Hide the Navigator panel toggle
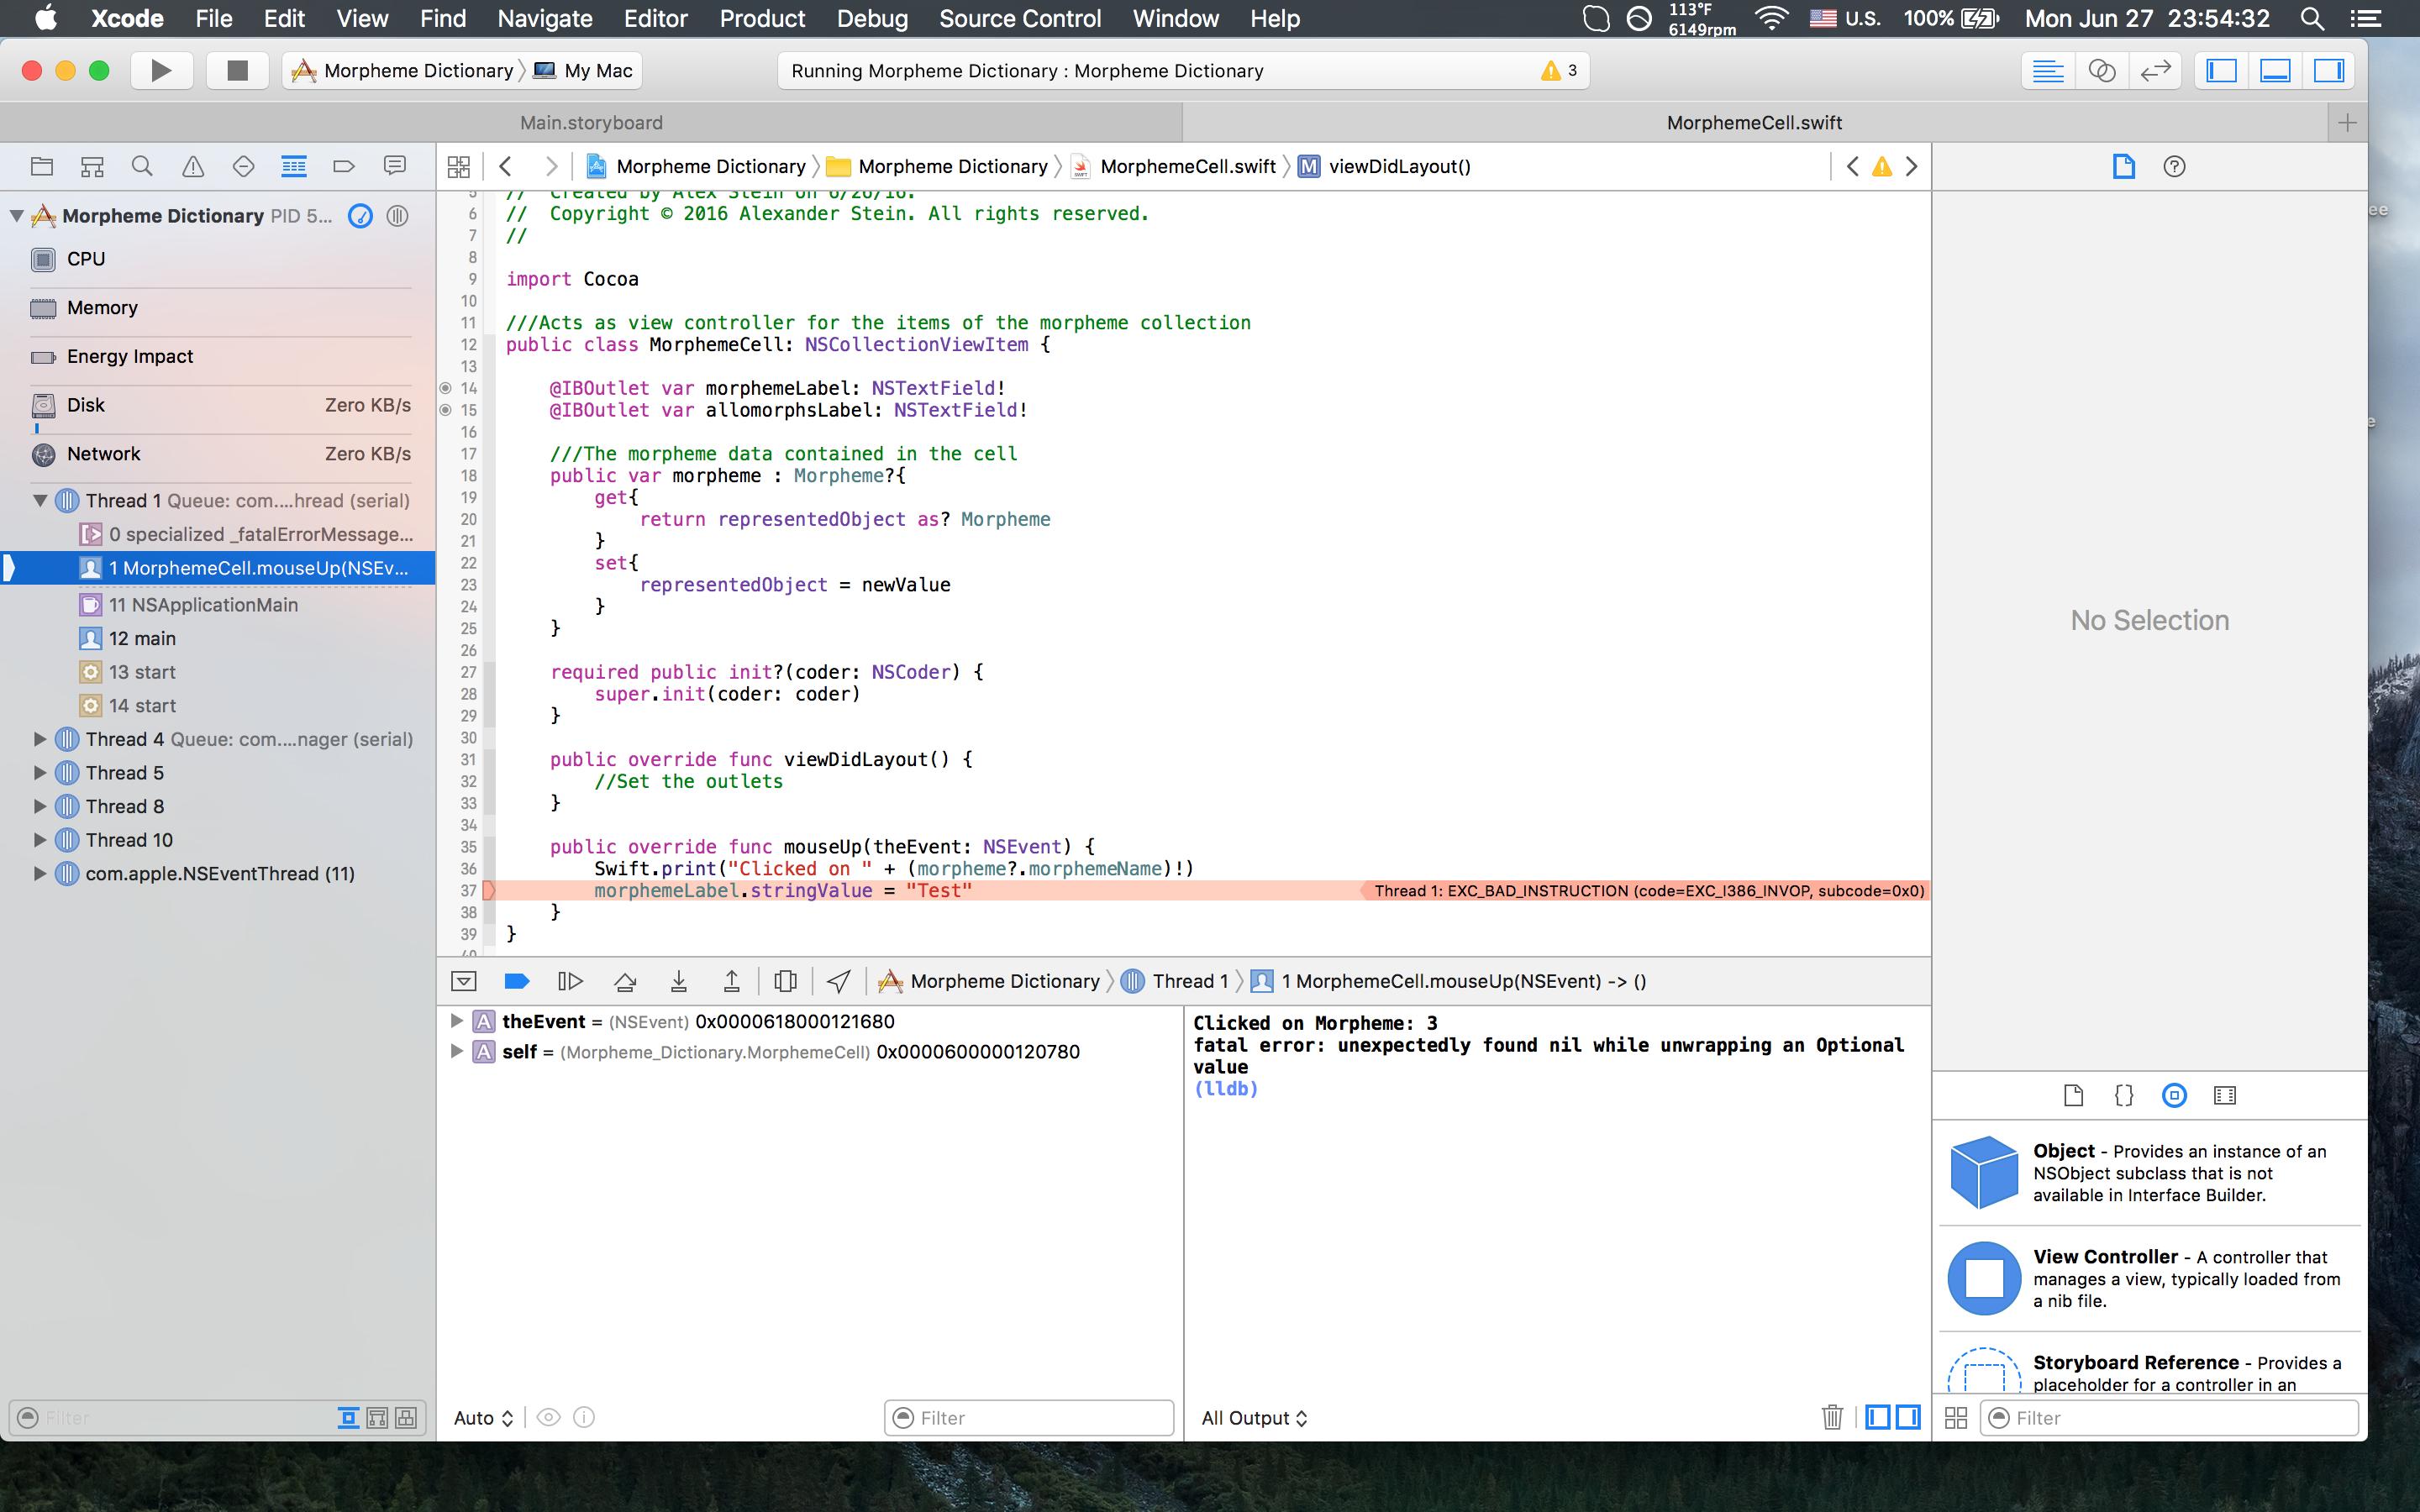Viewport: 2420px width, 1512px height. coord(2222,71)
